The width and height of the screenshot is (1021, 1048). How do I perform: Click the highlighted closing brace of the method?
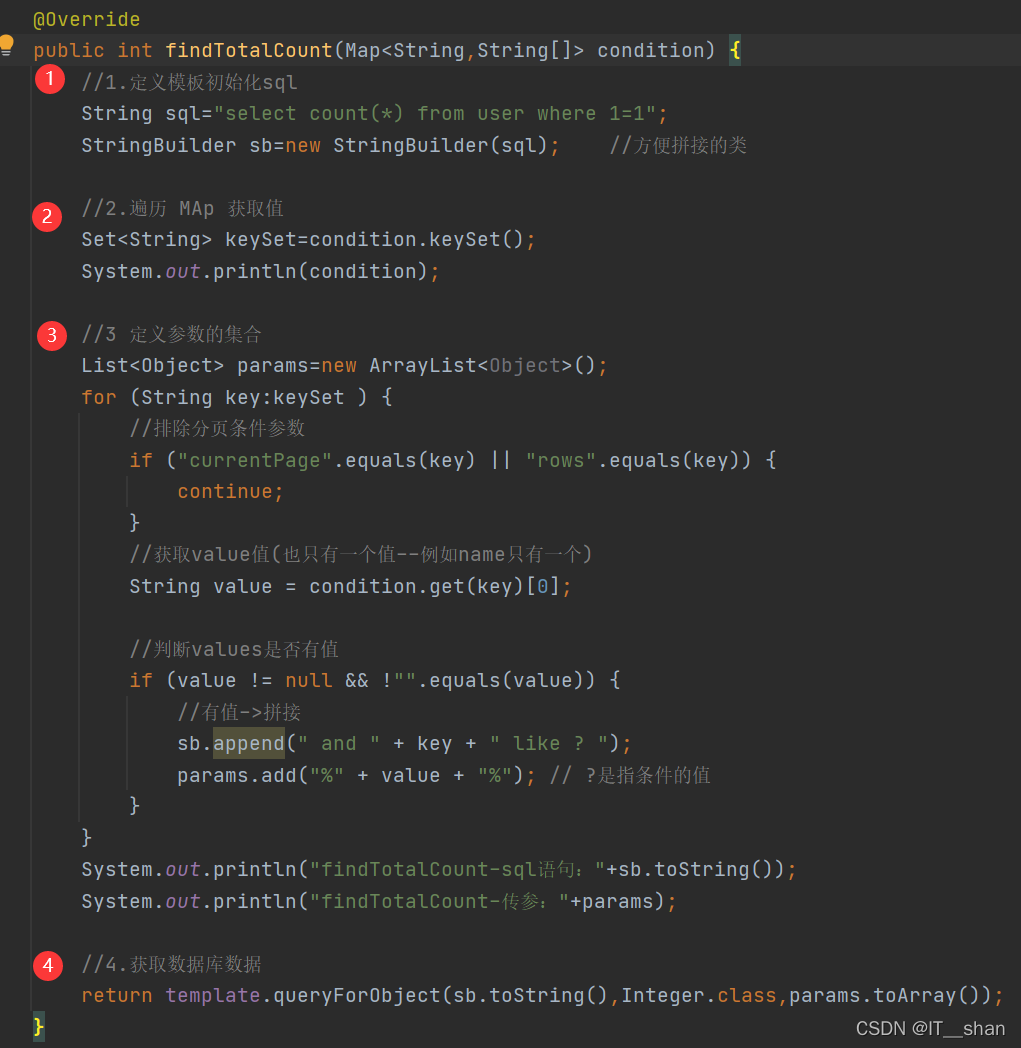[39, 1027]
